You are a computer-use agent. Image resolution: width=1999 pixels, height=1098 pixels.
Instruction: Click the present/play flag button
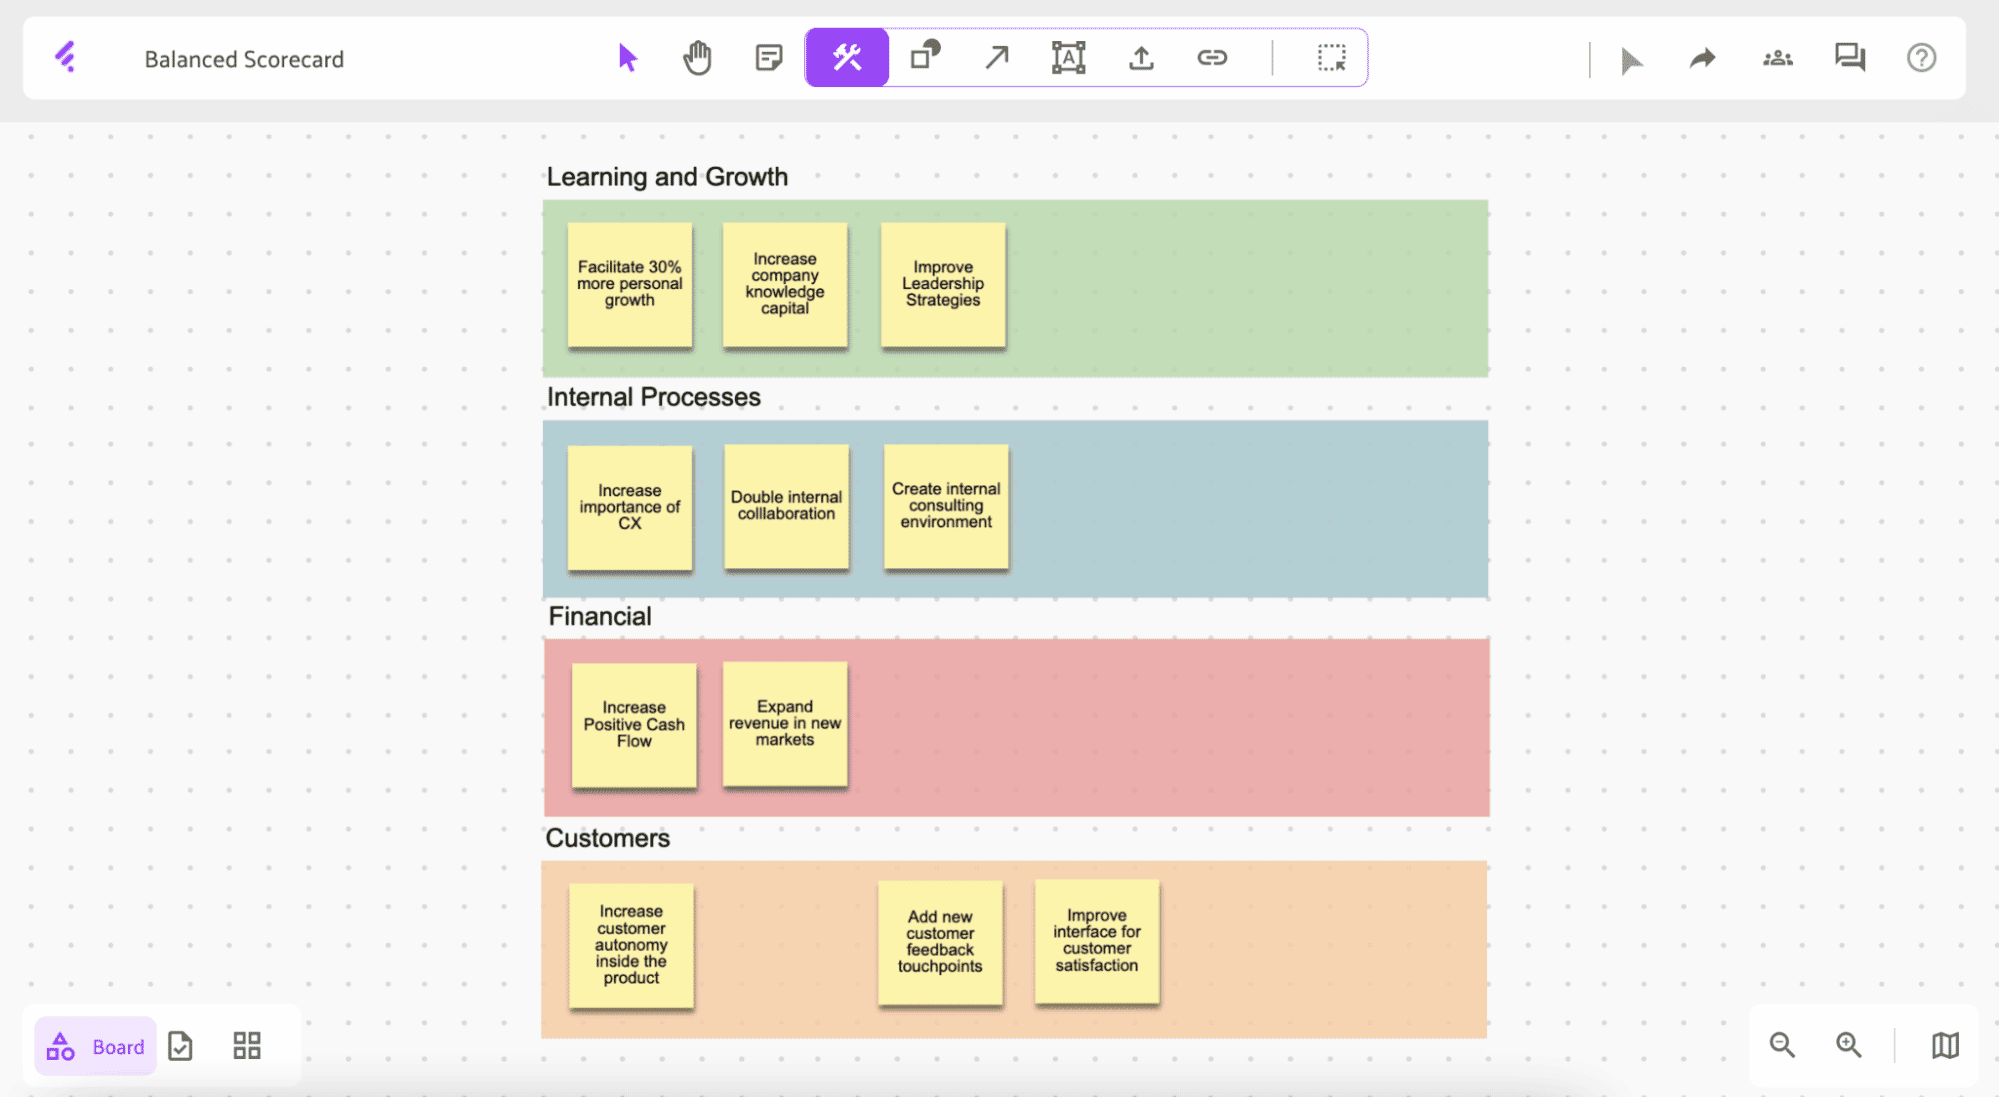coord(1630,57)
